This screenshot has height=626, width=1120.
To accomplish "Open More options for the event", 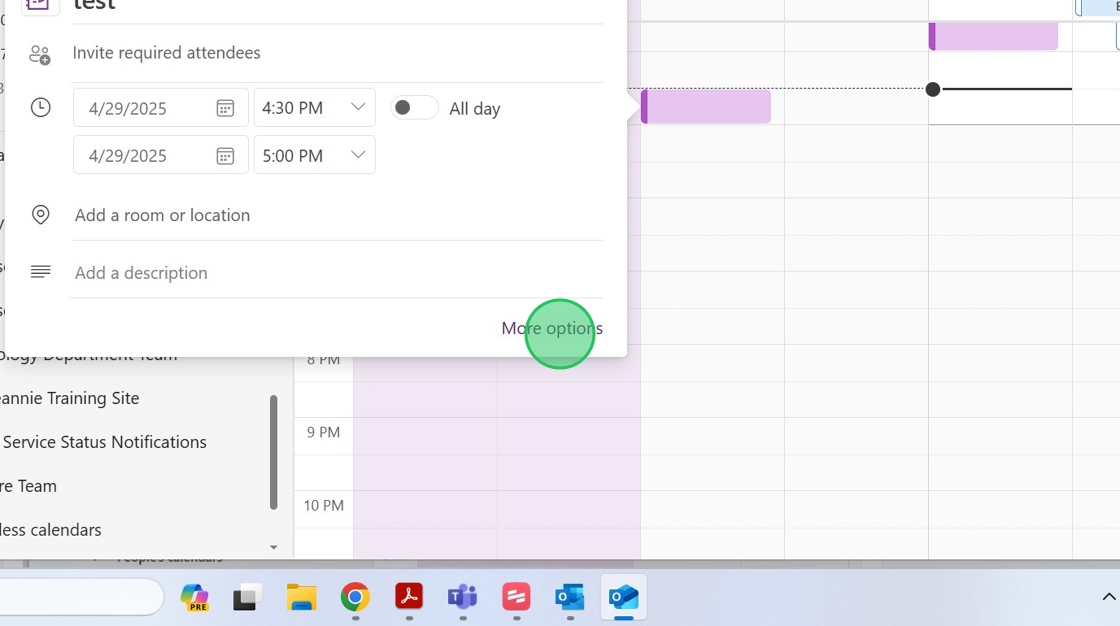I will click(552, 328).
